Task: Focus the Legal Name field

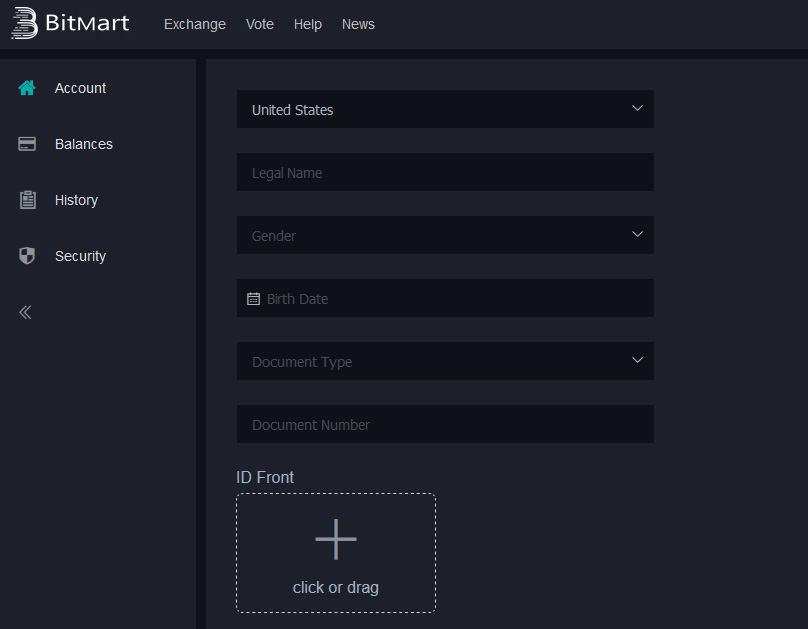Action: point(445,172)
